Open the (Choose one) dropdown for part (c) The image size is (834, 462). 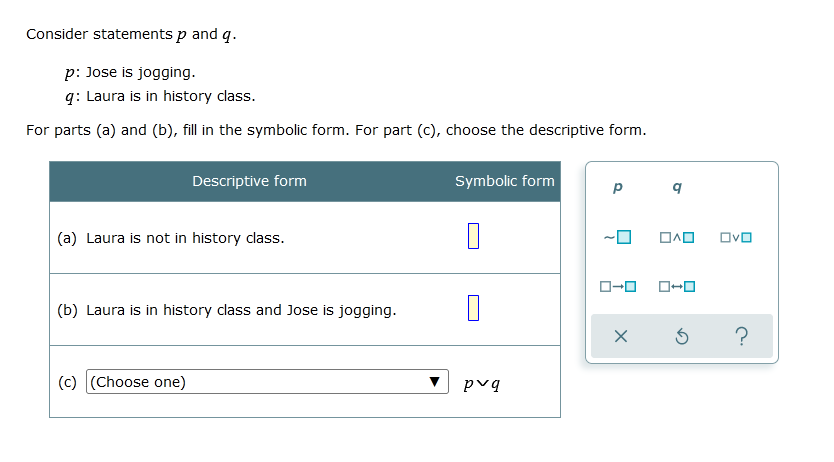tap(265, 382)
